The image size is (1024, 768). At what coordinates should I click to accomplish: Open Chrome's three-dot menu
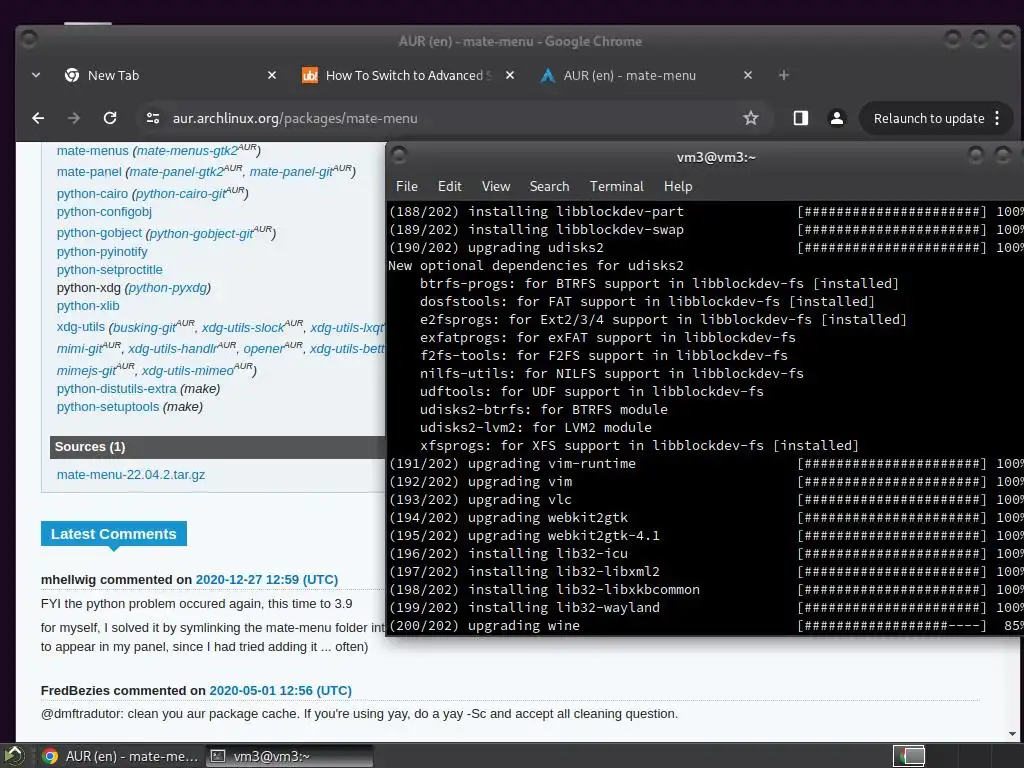997,118
